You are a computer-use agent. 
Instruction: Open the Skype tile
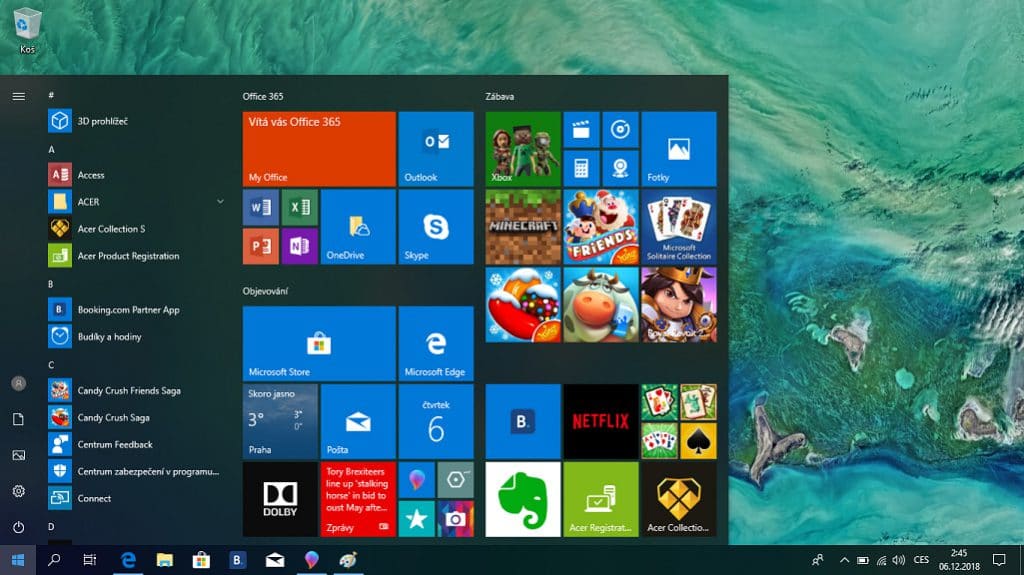[x=436, y=227]
